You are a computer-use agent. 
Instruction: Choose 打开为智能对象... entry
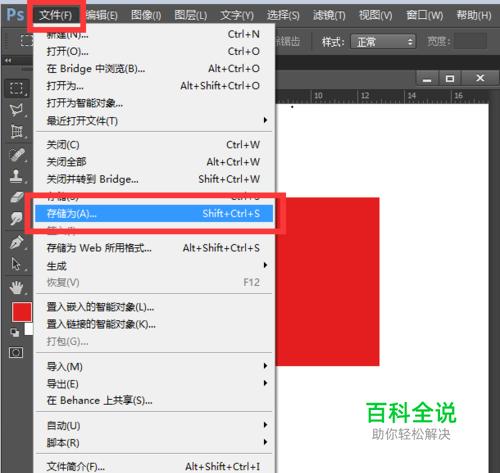[154, 103]
